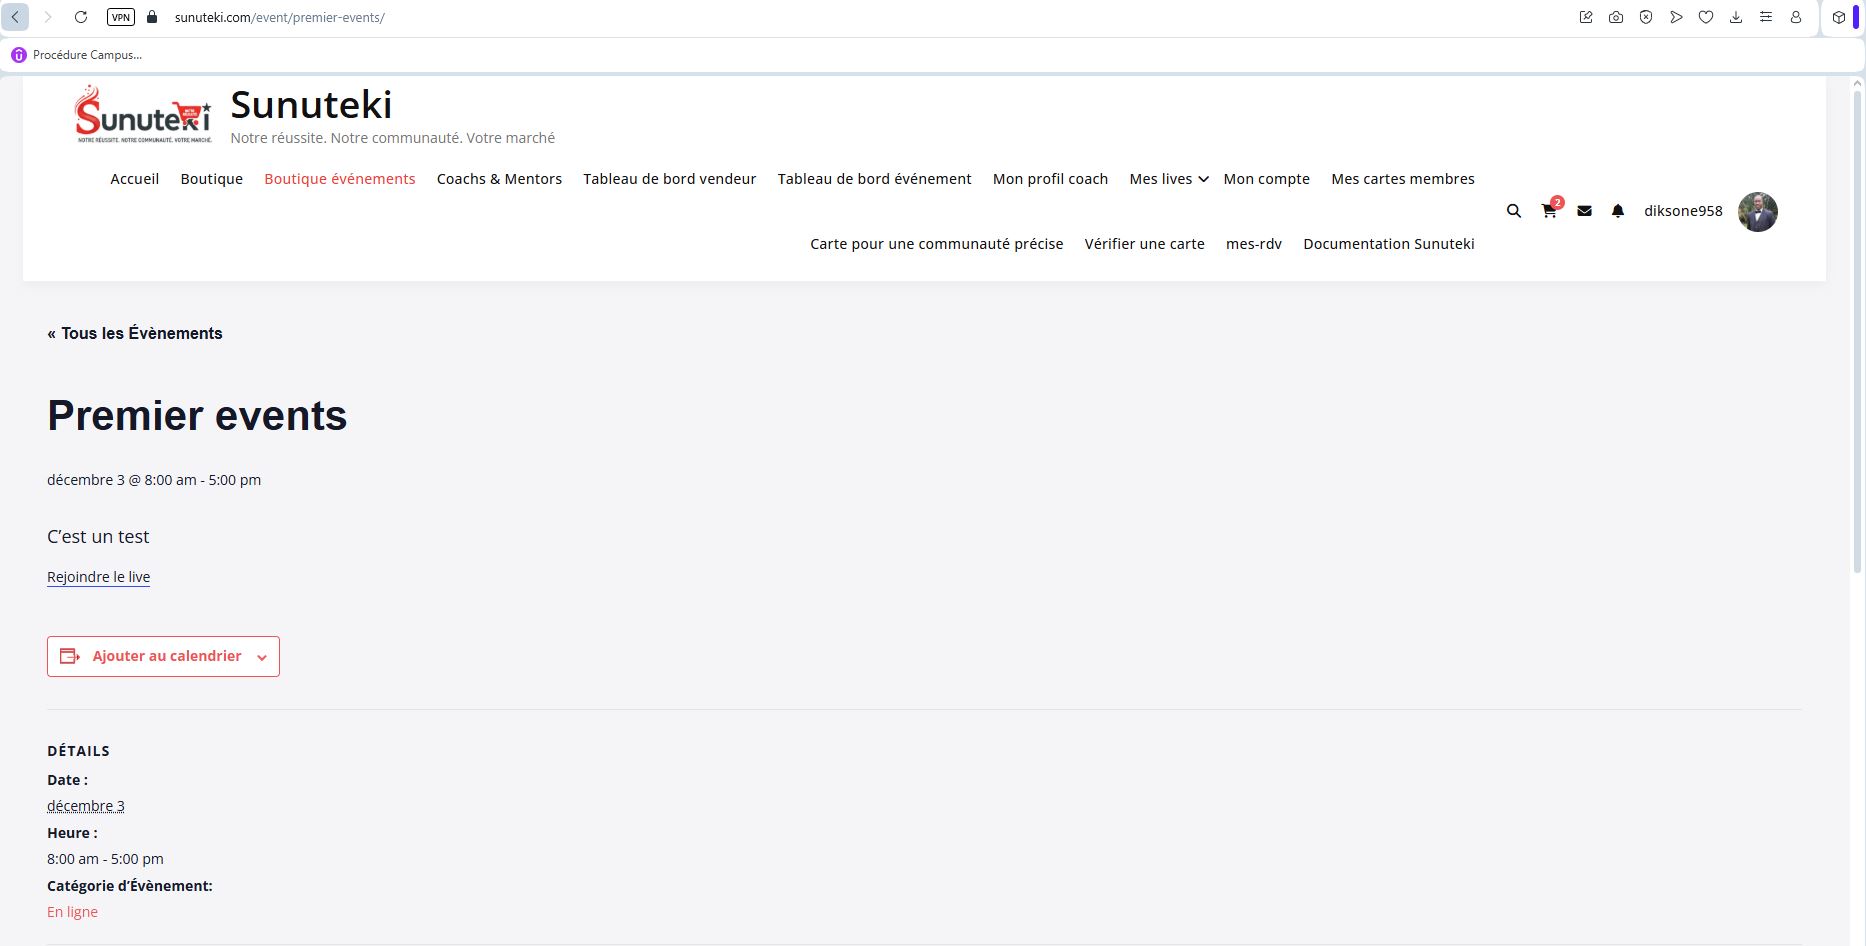Add page to bookmarks heart icon
Viewport: 1866px width, 946px height.
tap(1706, 17)
